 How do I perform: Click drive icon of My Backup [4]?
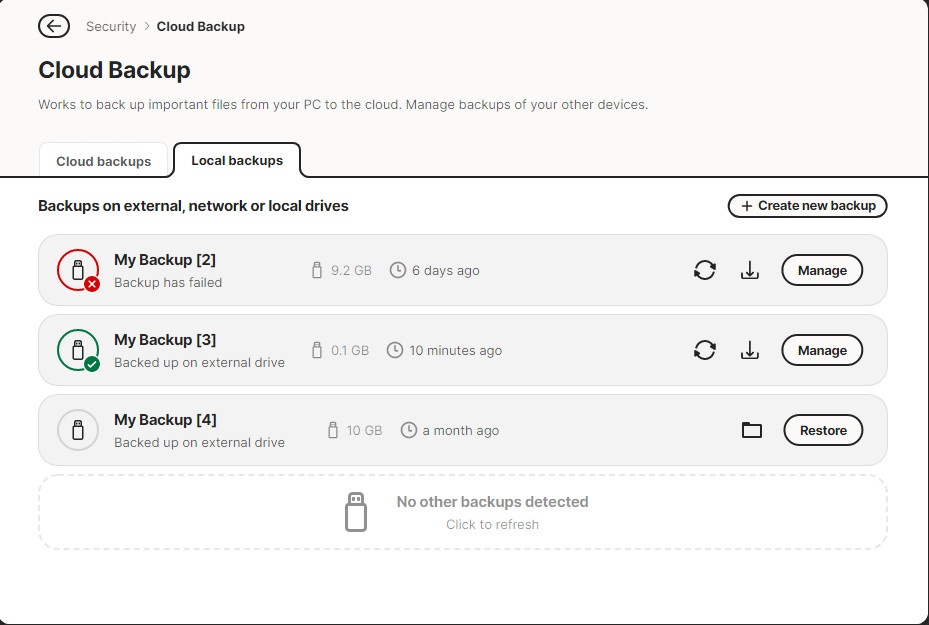78,430
